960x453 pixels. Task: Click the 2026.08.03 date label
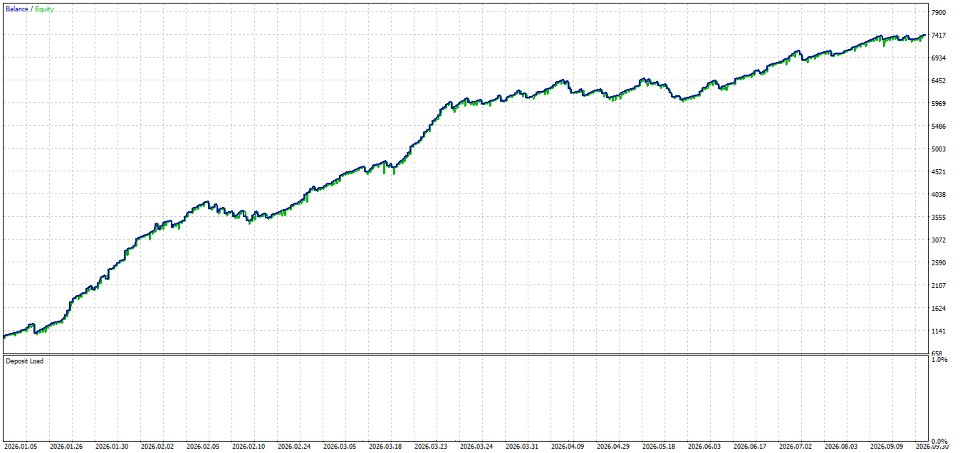[842, 447]
